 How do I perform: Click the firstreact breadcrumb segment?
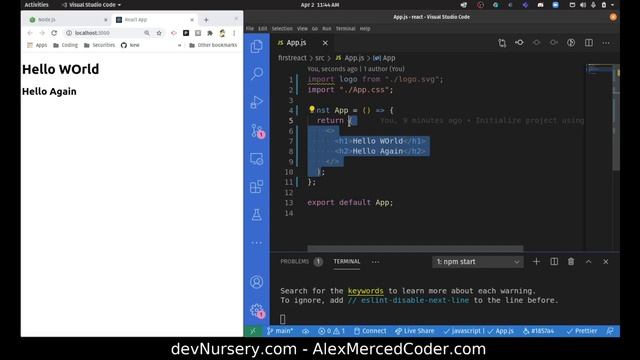(x=292, y=58)
